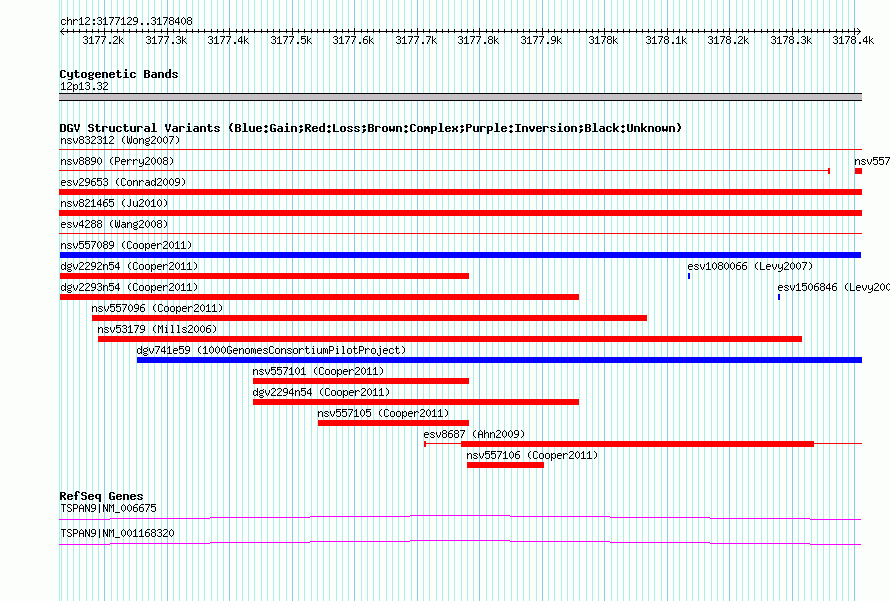Click the 12p13.32 band label
Image resolution: width=890 pixels, height=601 pixels.
point(84,86)
